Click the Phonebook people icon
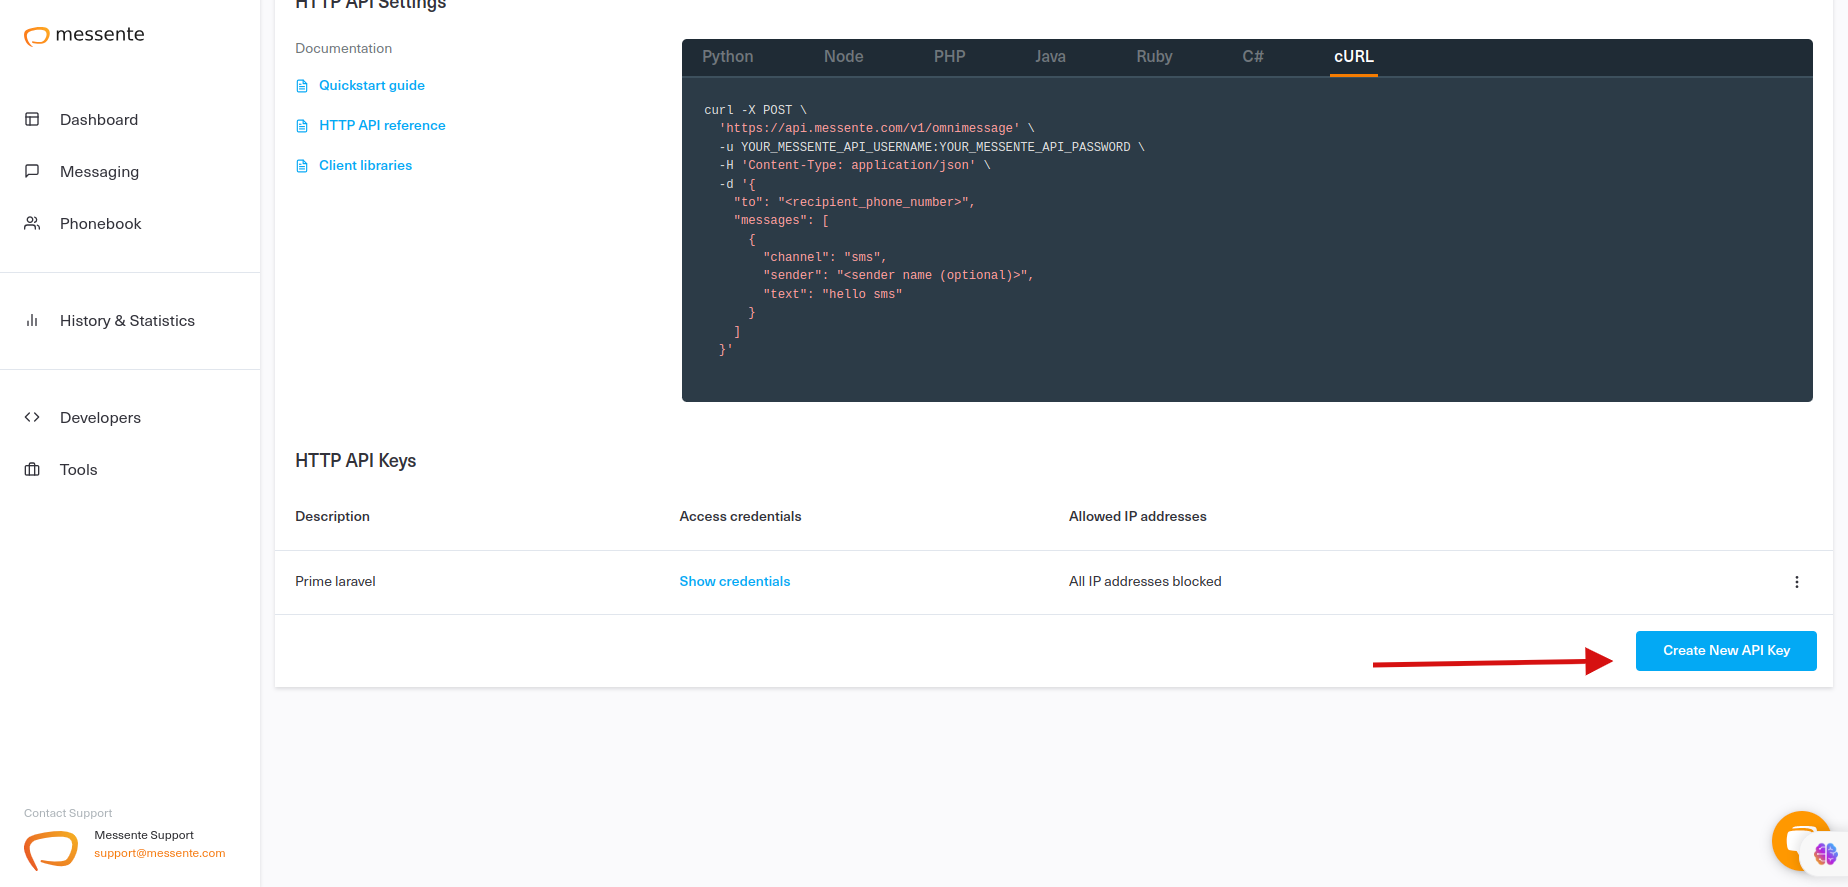 32,223
